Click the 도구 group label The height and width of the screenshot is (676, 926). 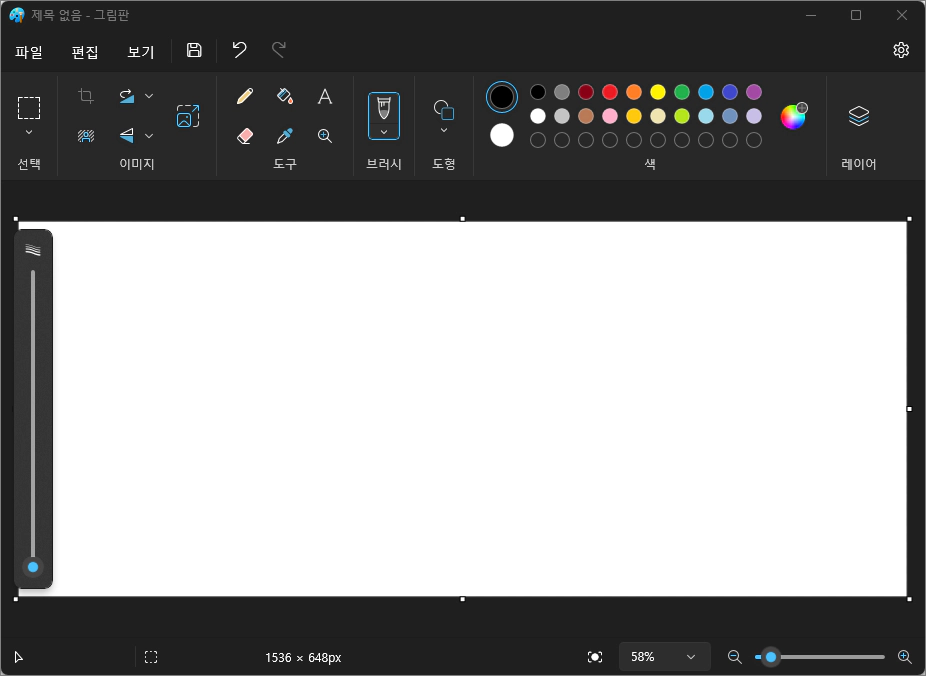click(x=285, y=164)
